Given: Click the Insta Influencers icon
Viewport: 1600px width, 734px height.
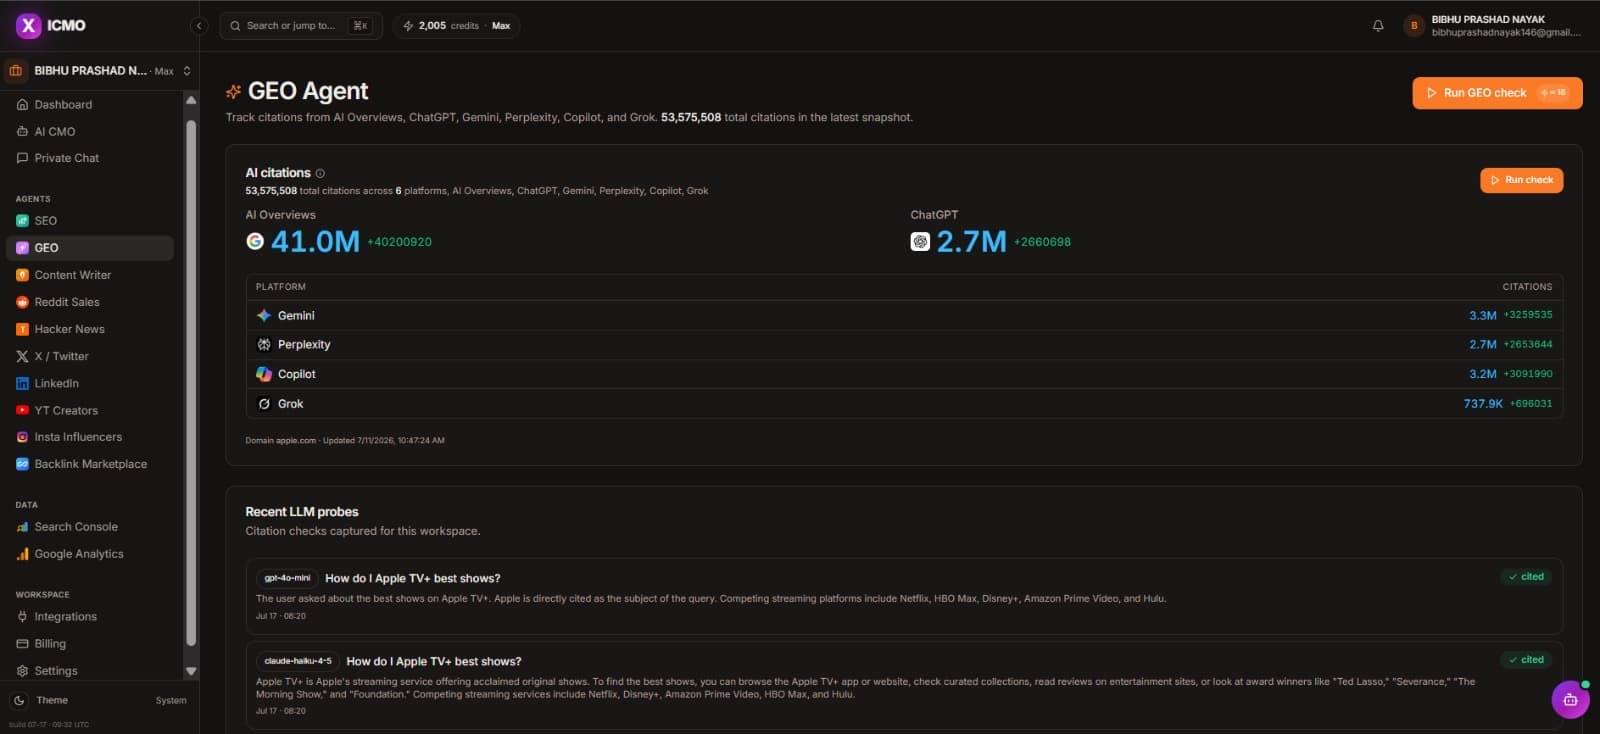Looking at the screenshot, I should pos(22,437).
